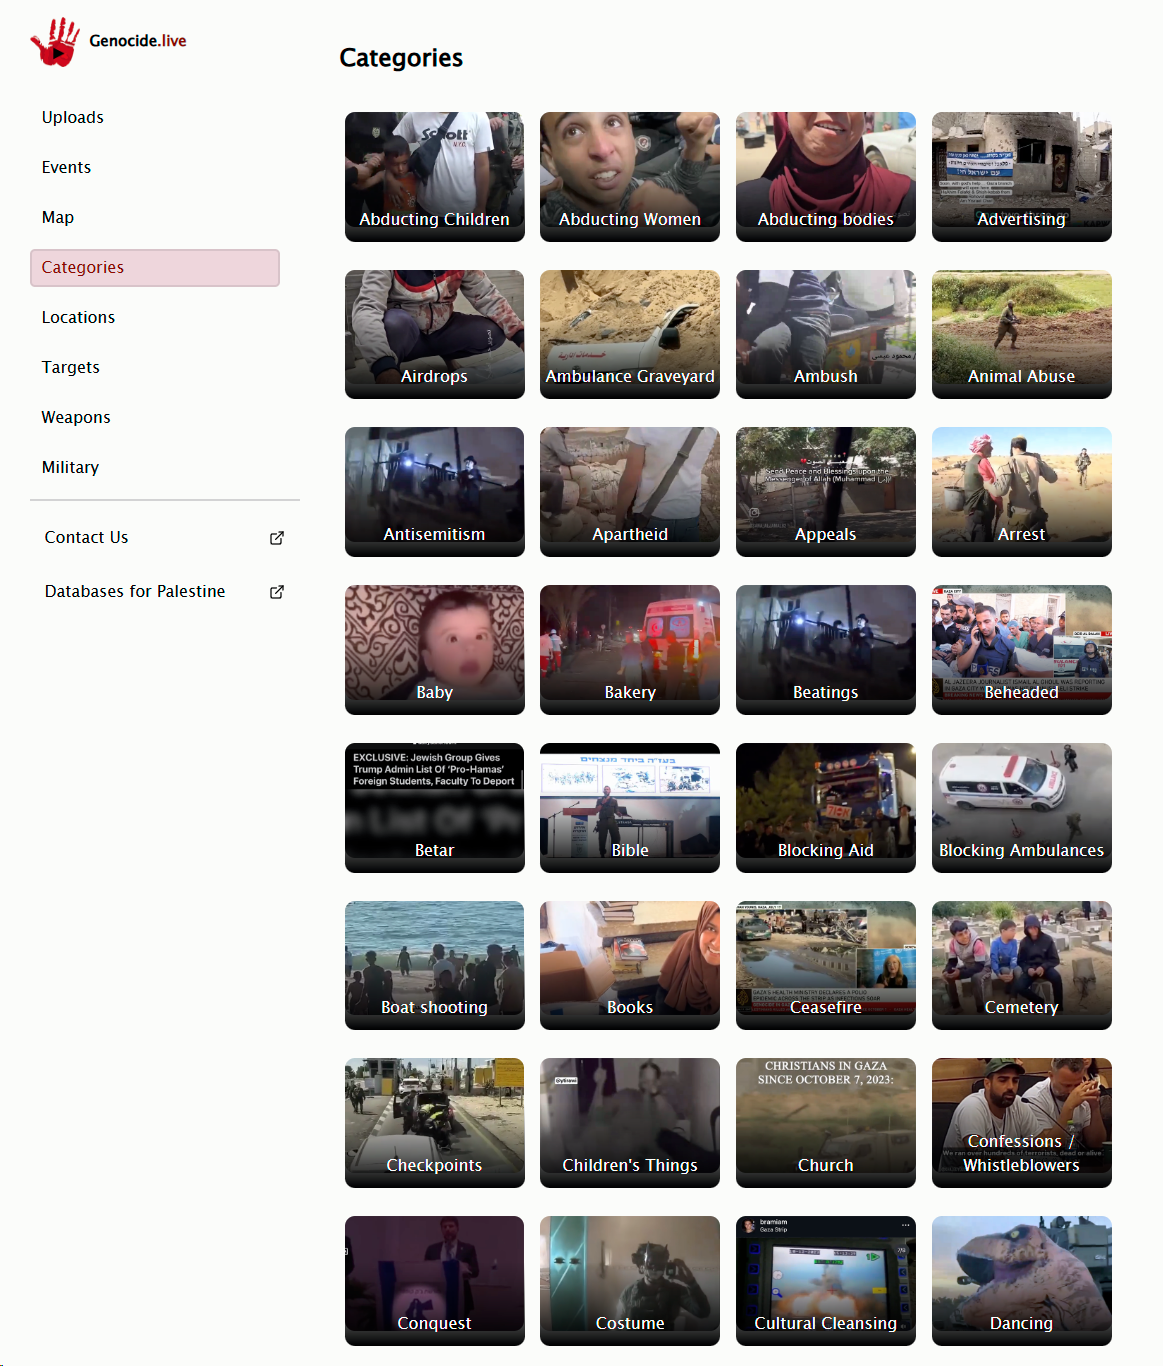Select the highlighted Categories menu item

coord(155,267)
